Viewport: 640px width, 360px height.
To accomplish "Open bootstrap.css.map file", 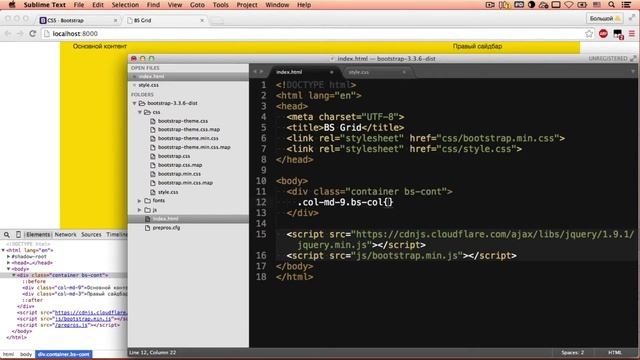I will (x=180, y=165).
